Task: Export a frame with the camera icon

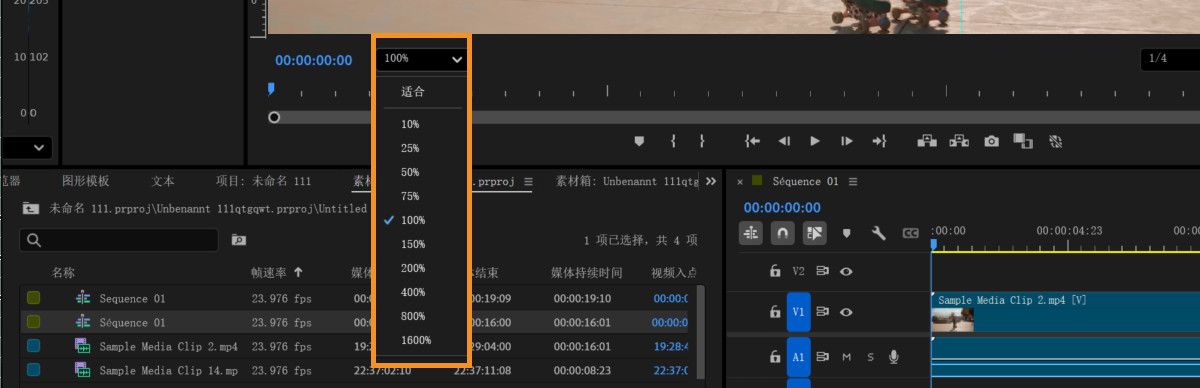Action: [991, 141]
